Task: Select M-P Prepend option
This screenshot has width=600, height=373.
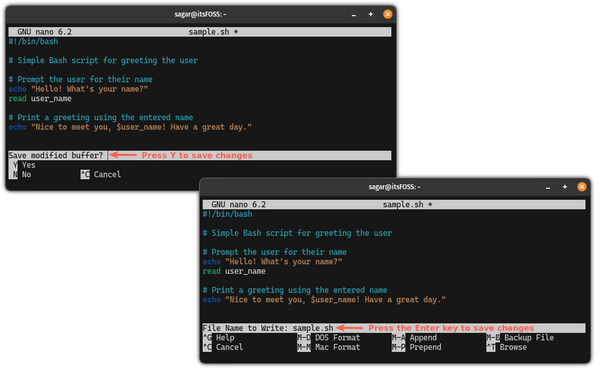Action: (x=417, y=348)
